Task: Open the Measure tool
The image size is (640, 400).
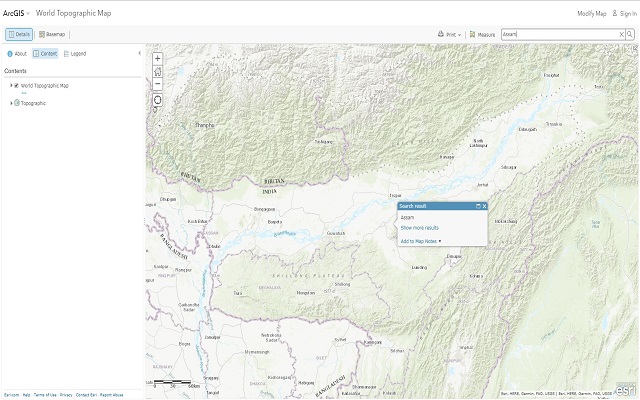Action: pyautogui.click(x=482, y=35)
